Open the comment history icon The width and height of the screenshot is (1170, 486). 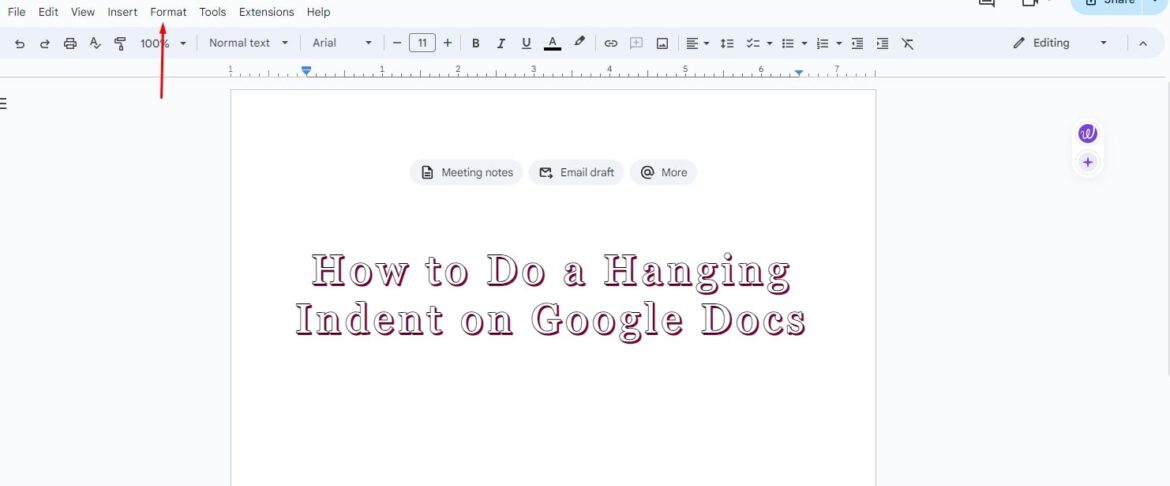pyautogui.click(x=986, y=3)
